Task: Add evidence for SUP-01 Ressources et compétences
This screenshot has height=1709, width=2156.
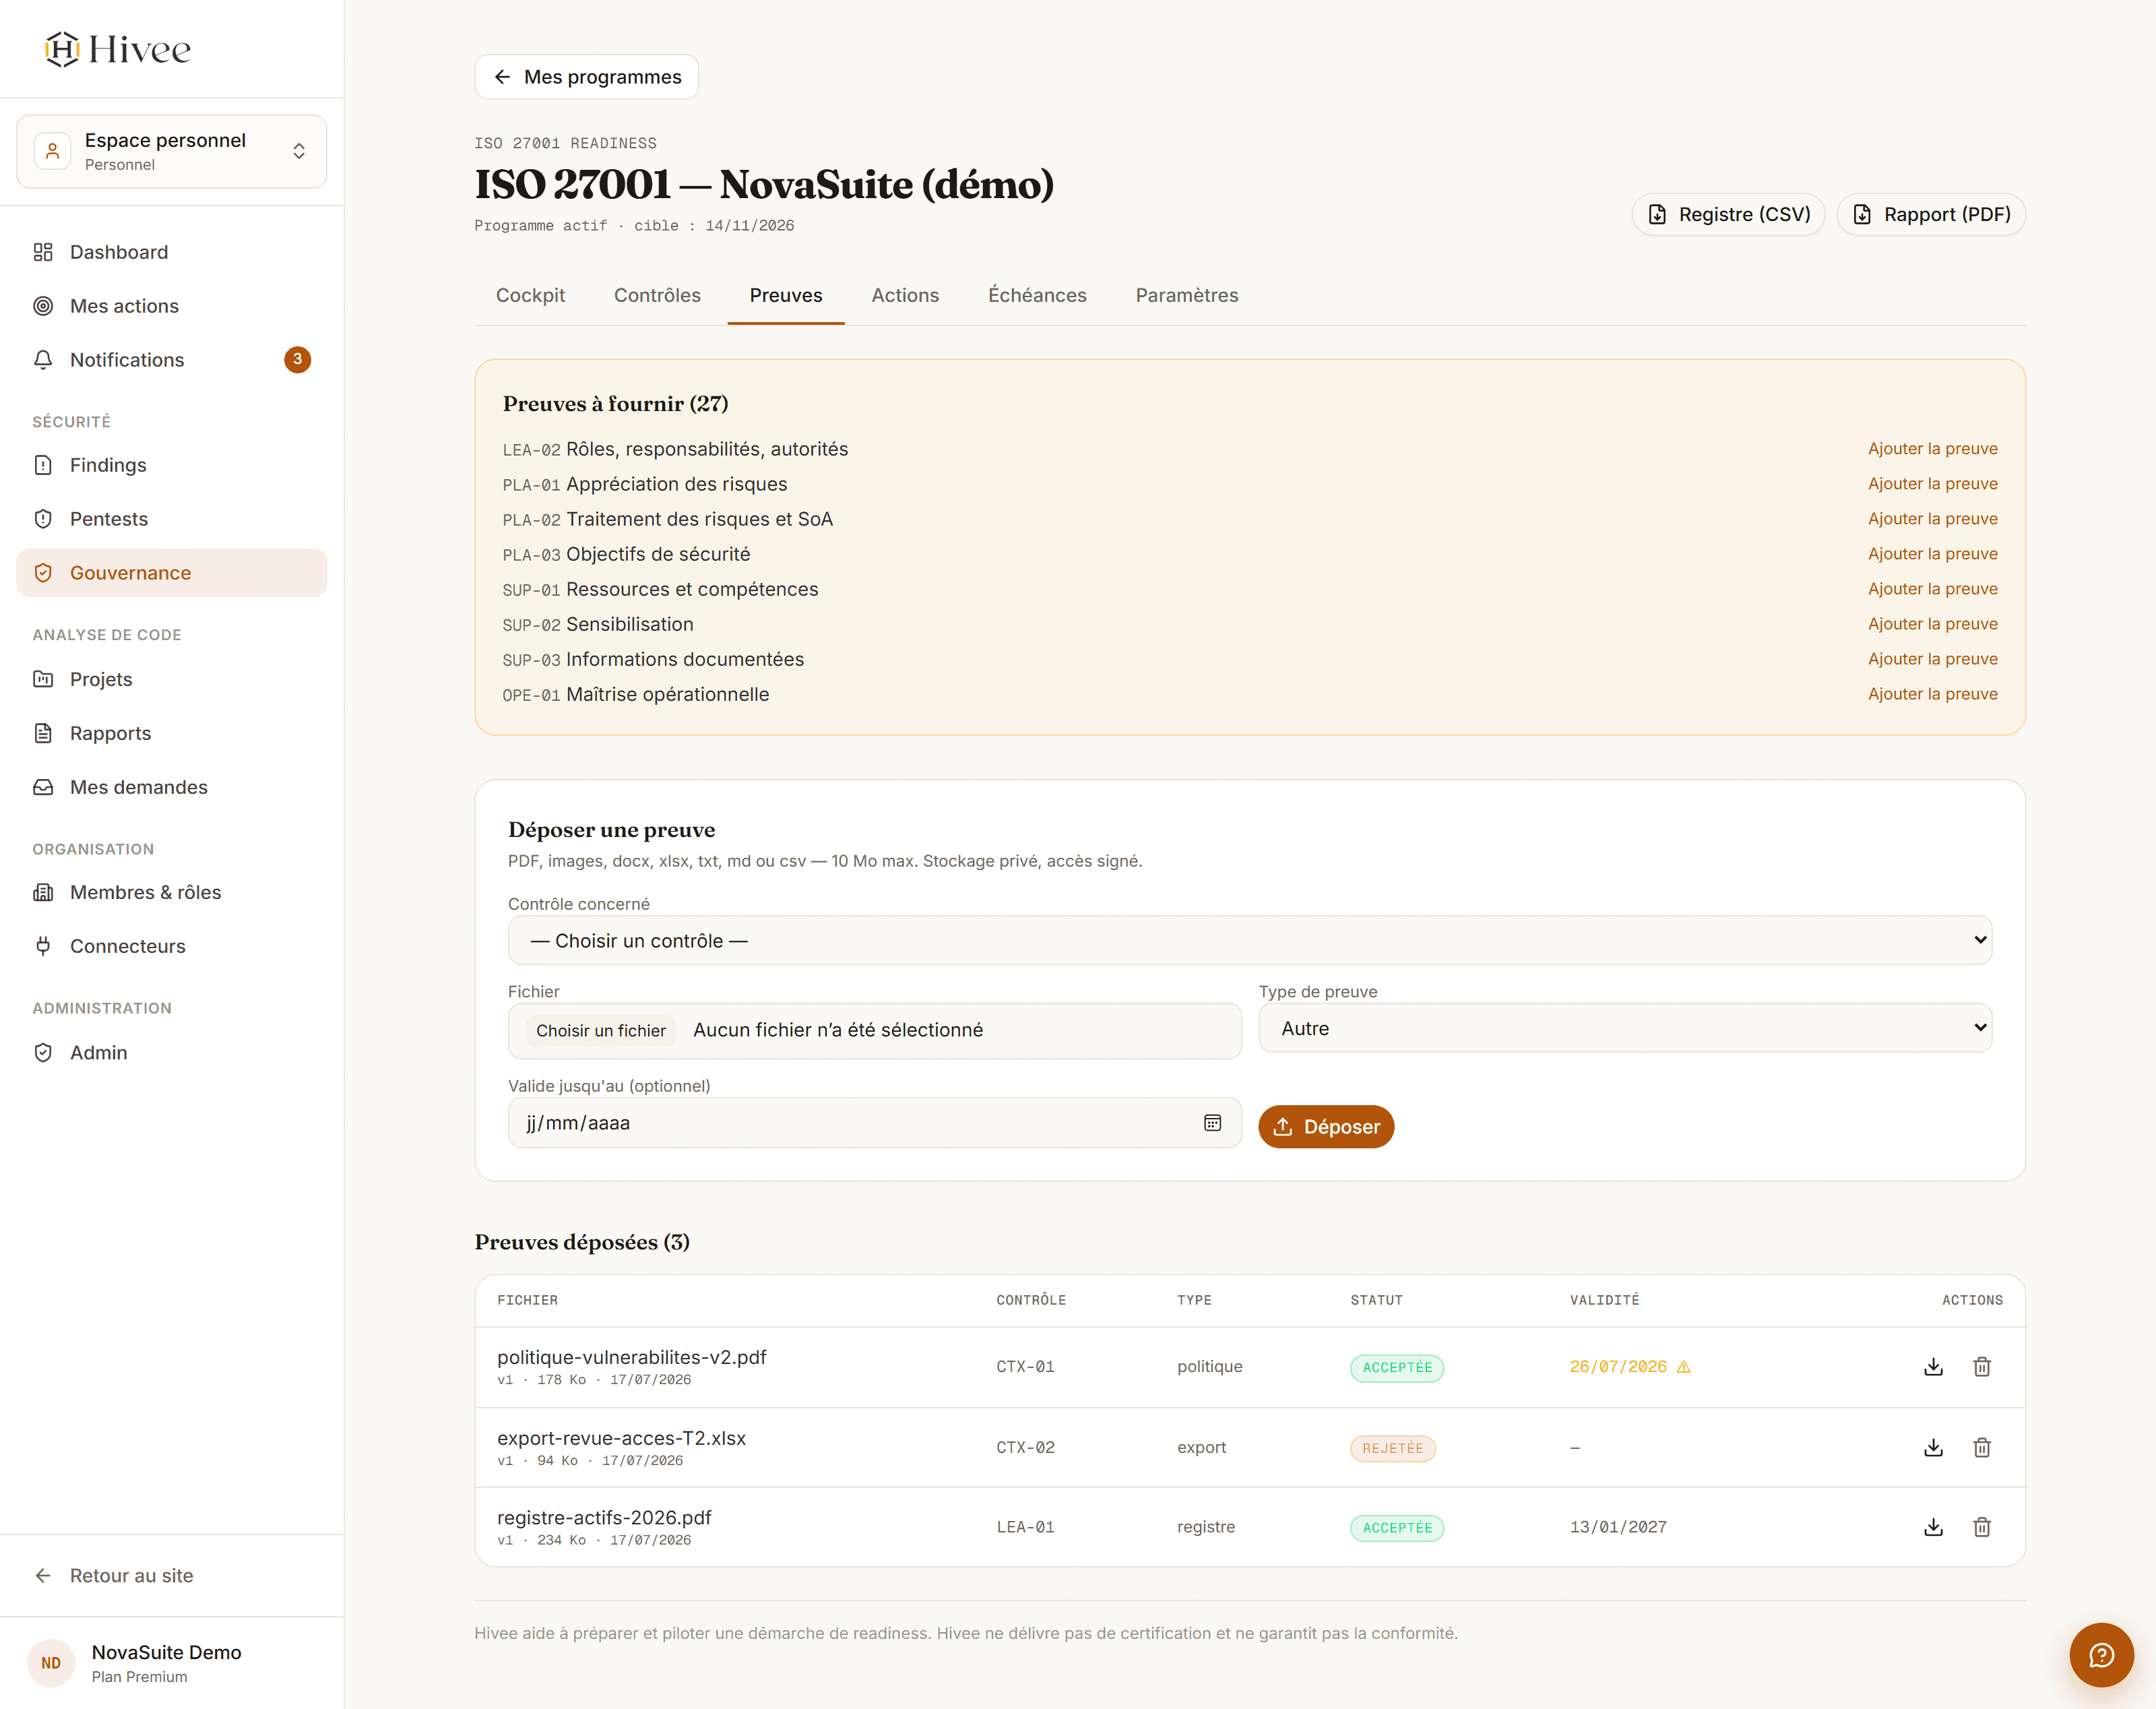Action: [1932, 589]
